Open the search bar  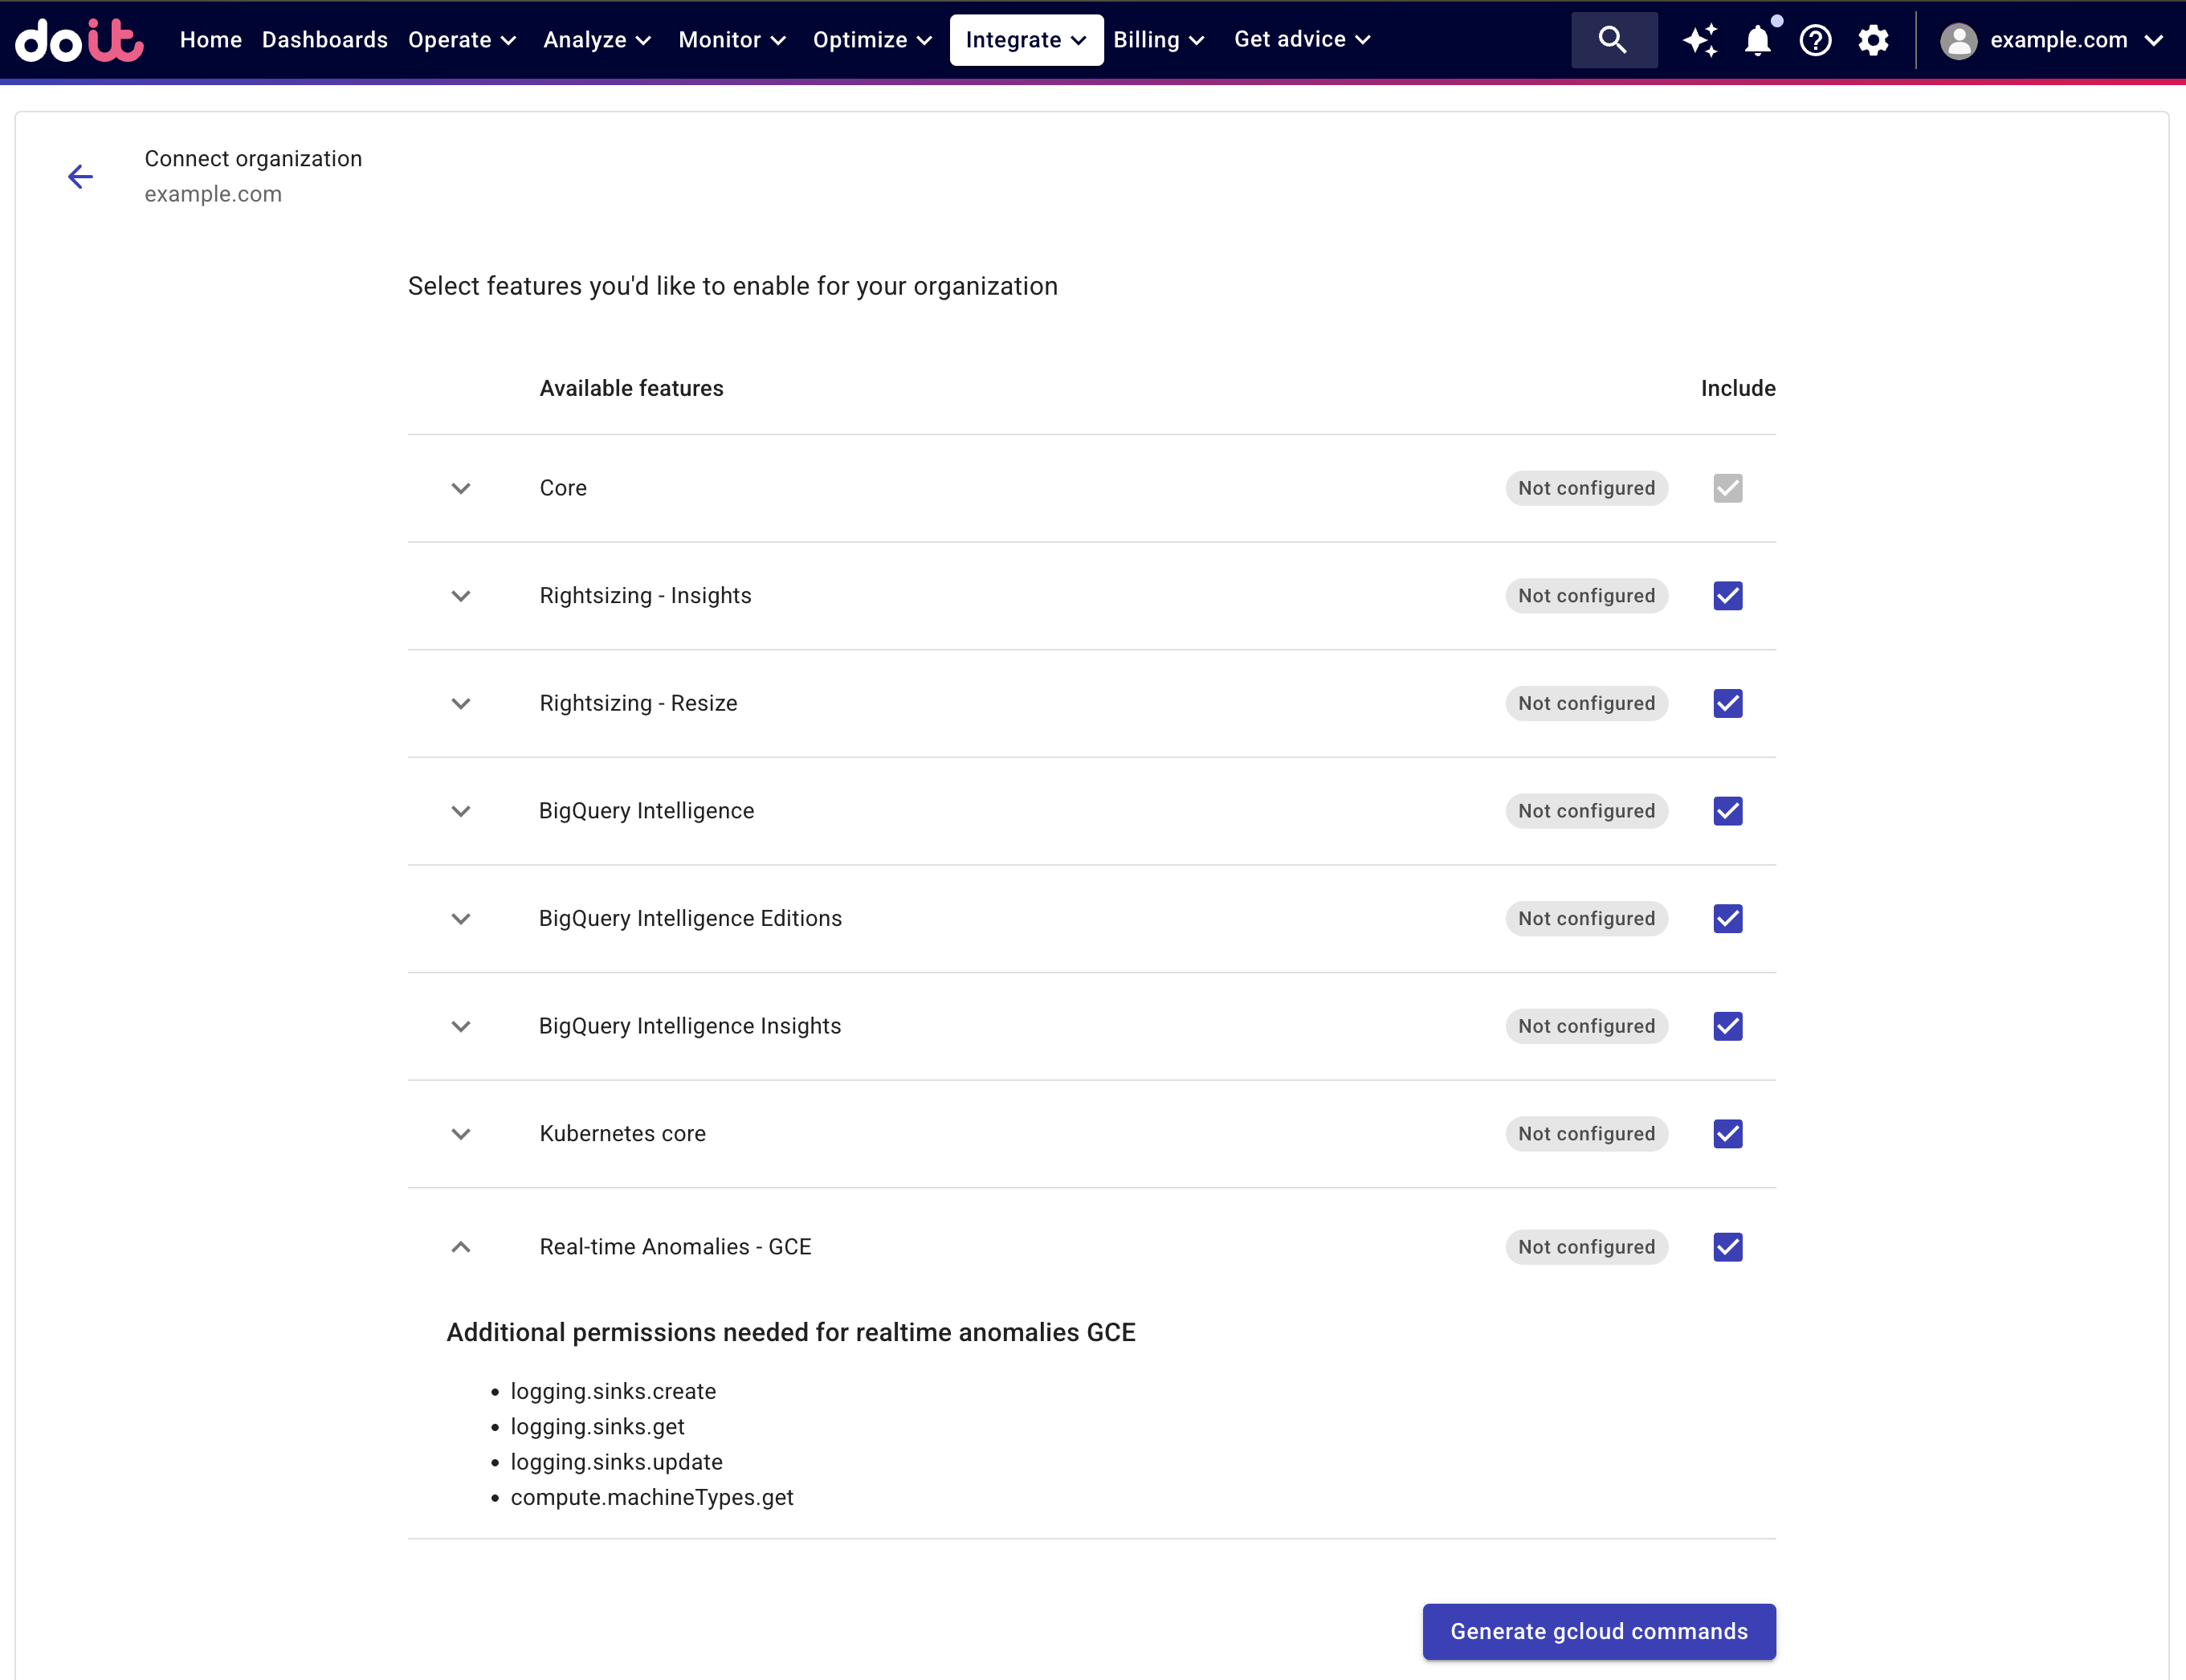(1612, 40)
